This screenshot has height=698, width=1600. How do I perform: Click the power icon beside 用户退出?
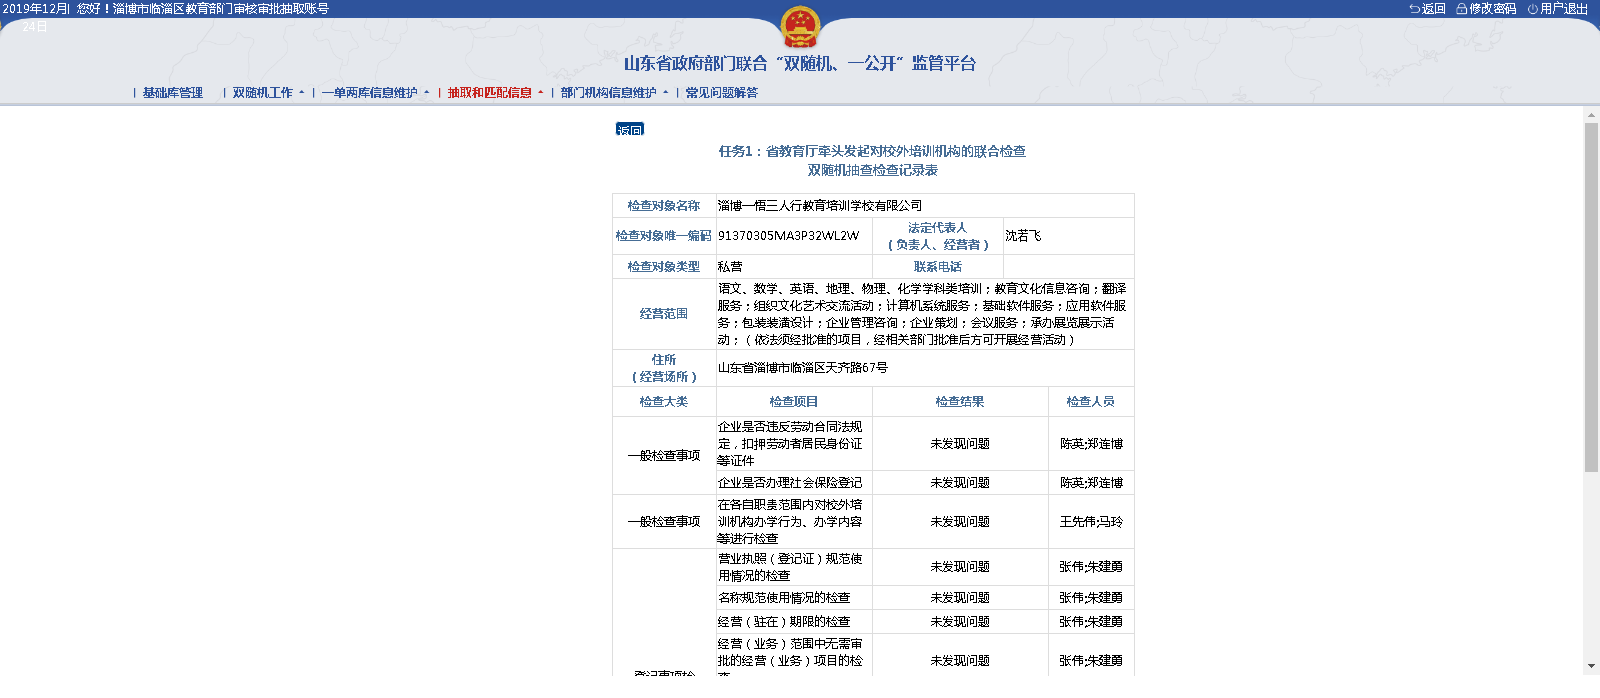click(x=1532, y=9)
